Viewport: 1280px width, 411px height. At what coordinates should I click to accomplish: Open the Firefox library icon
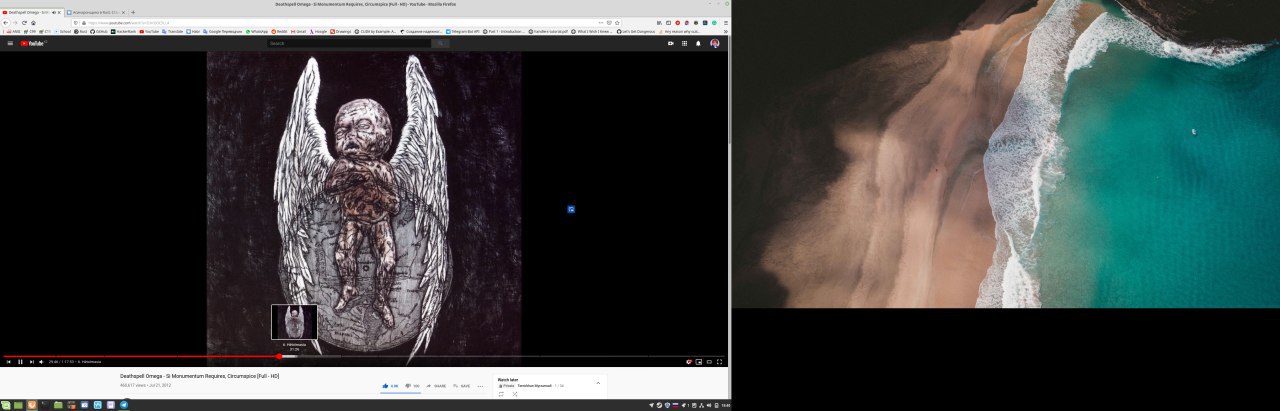tap(659, 23)
